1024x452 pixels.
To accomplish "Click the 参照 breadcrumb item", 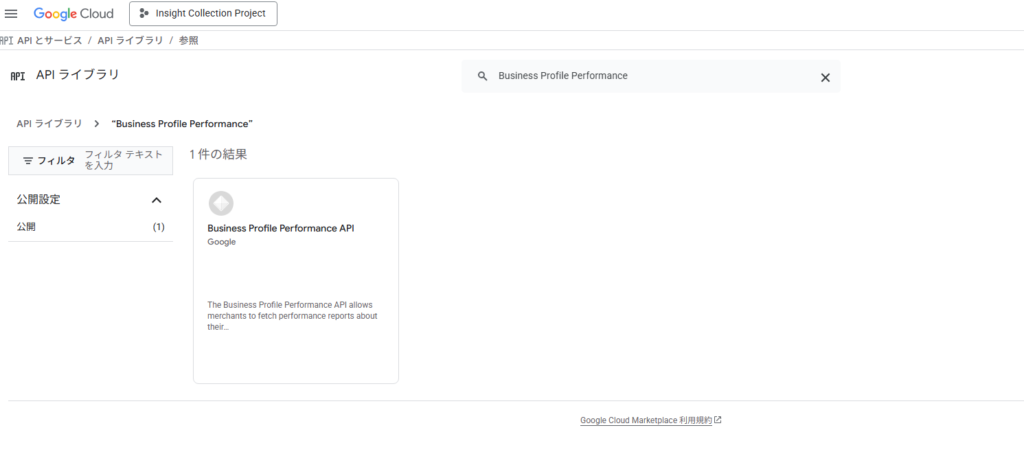I will pyautogui.click(x=188, y=40).
